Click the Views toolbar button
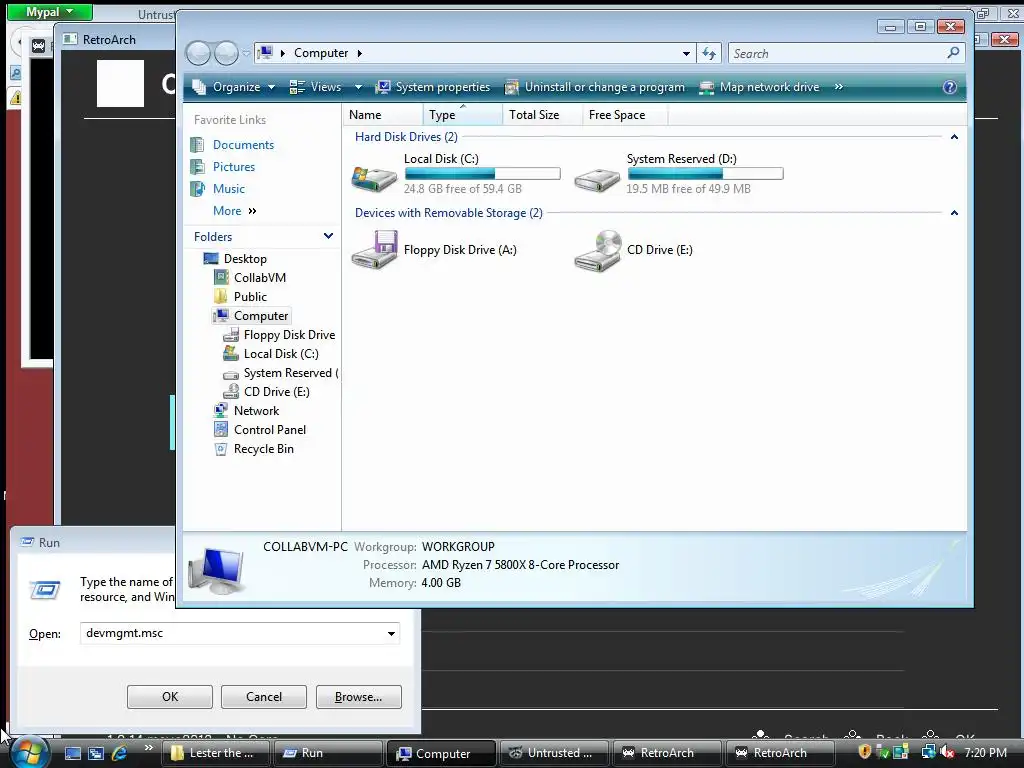The image size is (1024, 768). pyautogui.click(x=316, y=87)
